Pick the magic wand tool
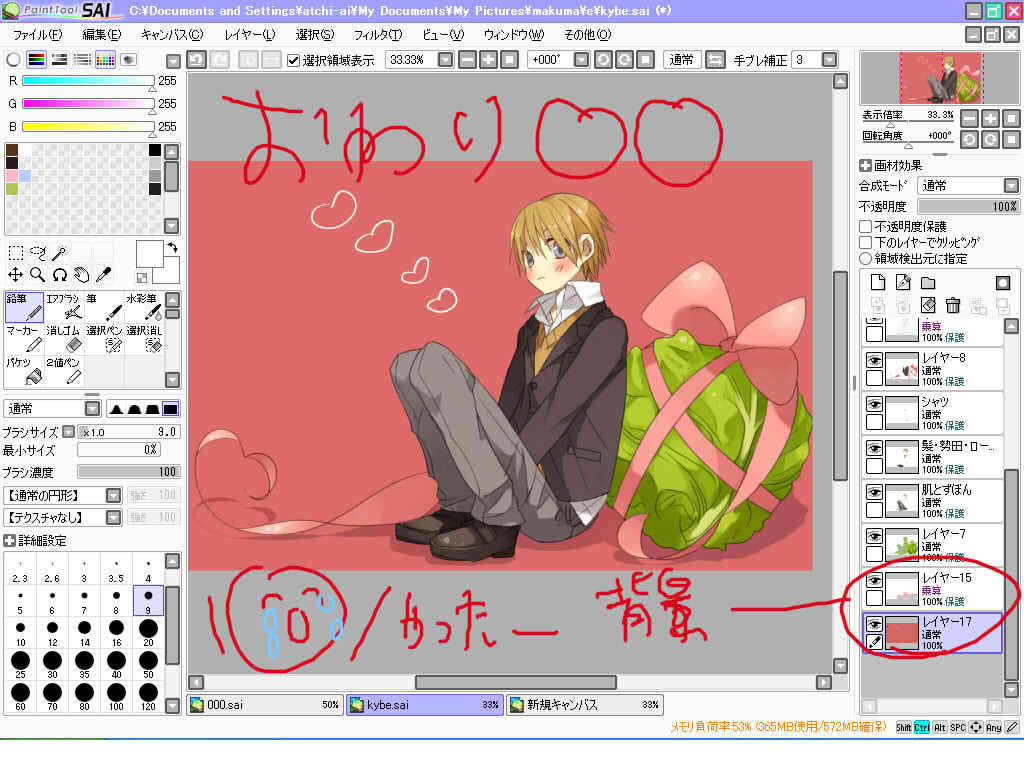 [x=59, y=253]
